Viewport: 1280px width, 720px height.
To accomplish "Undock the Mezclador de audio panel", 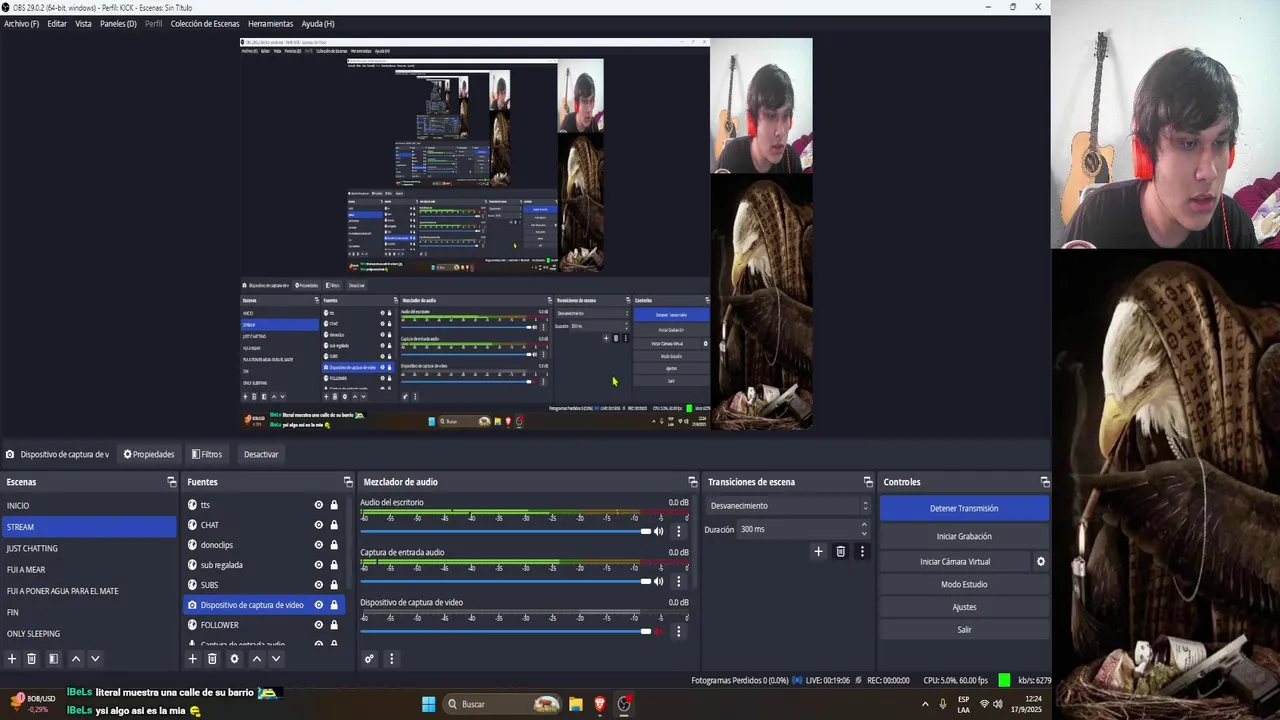I will pyautogui.click(x=692, y=482).
